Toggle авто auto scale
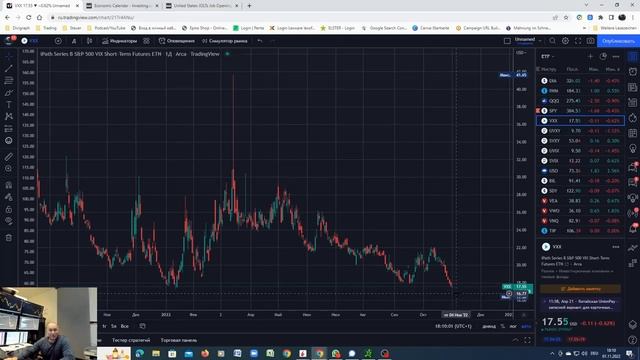Viewport: 640px width, 360px height. 527,326
